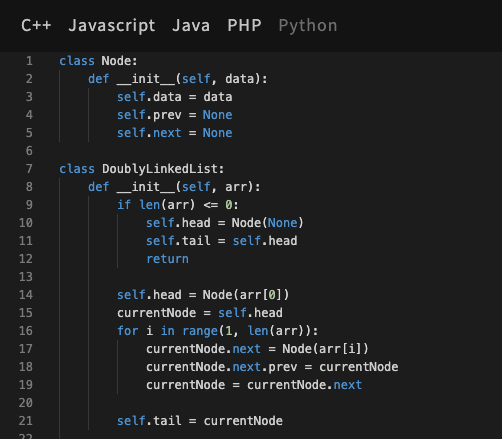Viewport: 502px width, 439px height.
Task: Click line number 7 in gutter
Action: click(29, 169)
